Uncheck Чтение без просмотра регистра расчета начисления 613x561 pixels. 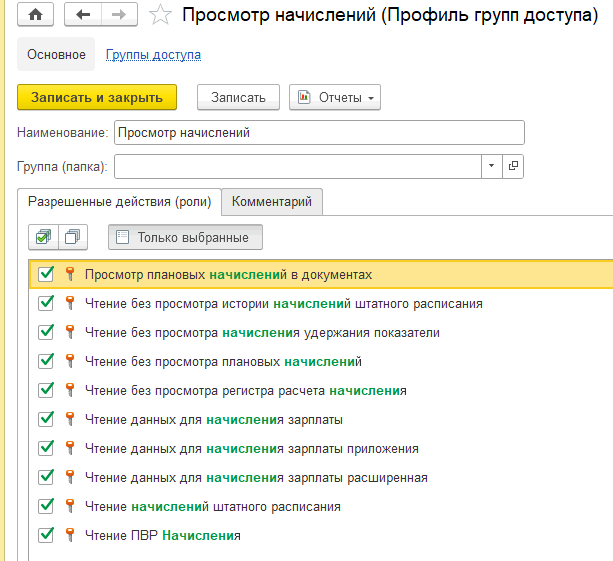coord(46,390)
